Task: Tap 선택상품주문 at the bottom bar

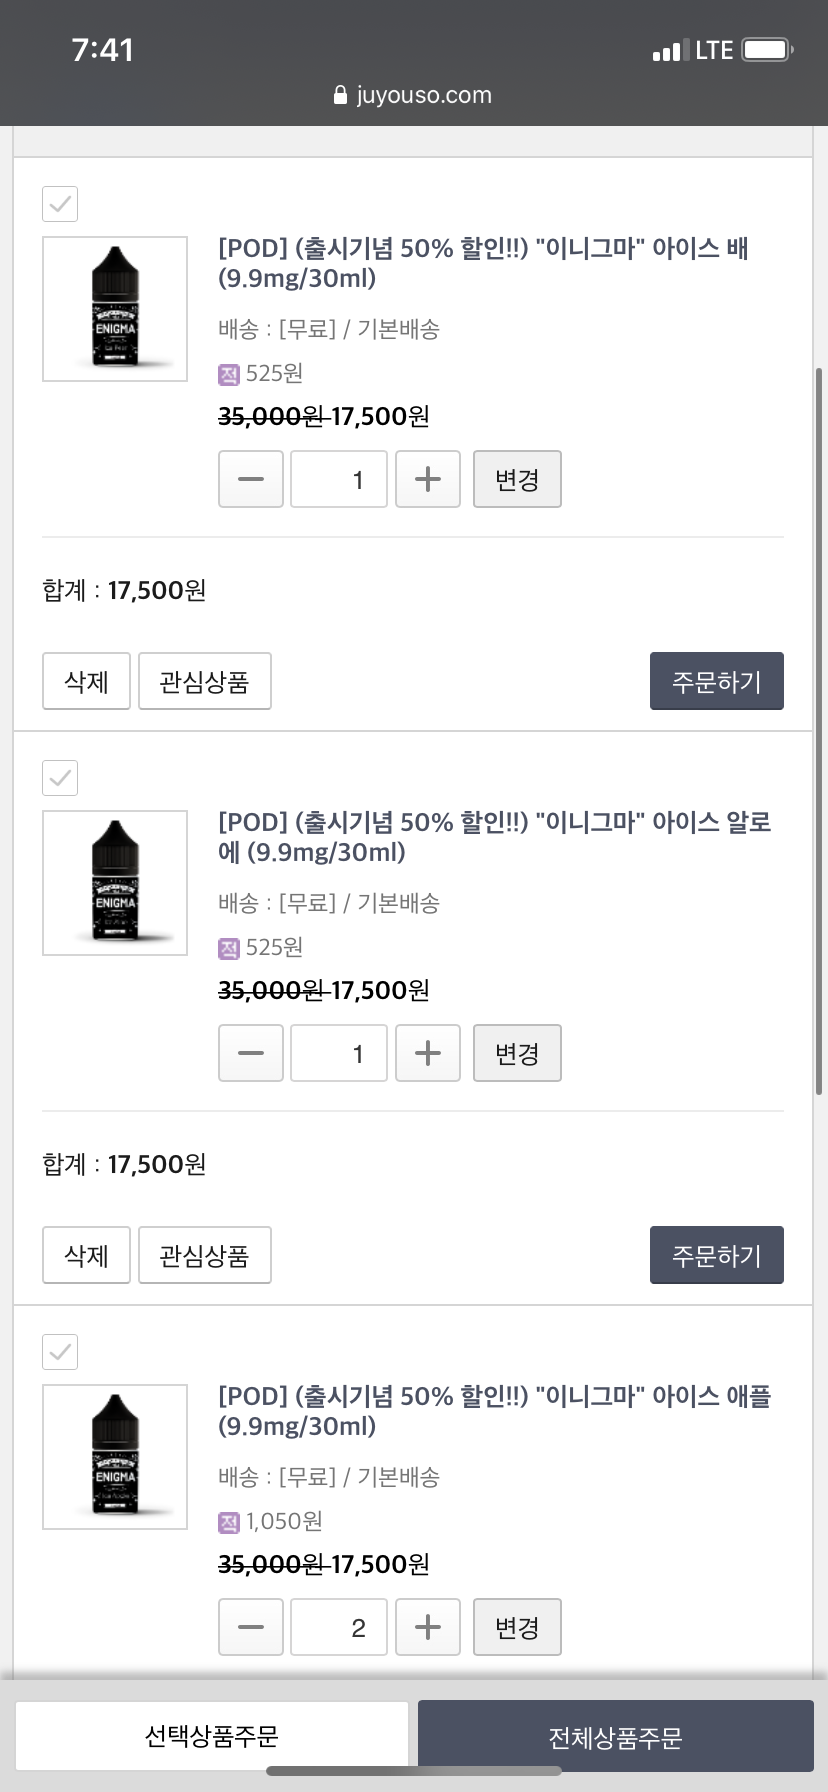Action: 211,1736
